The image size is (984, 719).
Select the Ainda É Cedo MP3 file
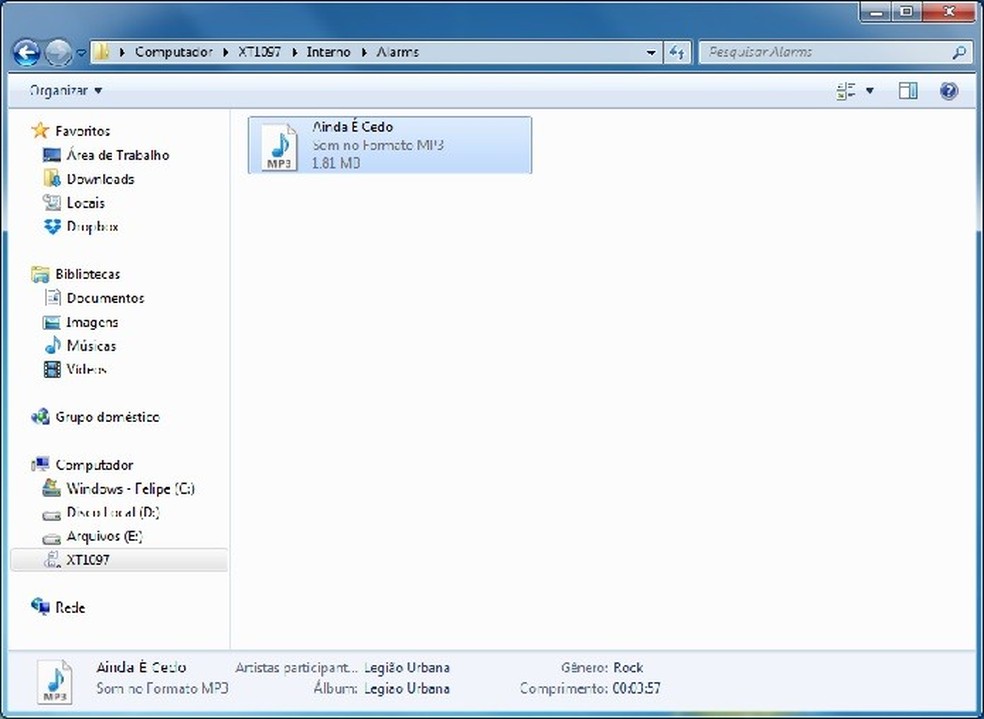(390, 145)
